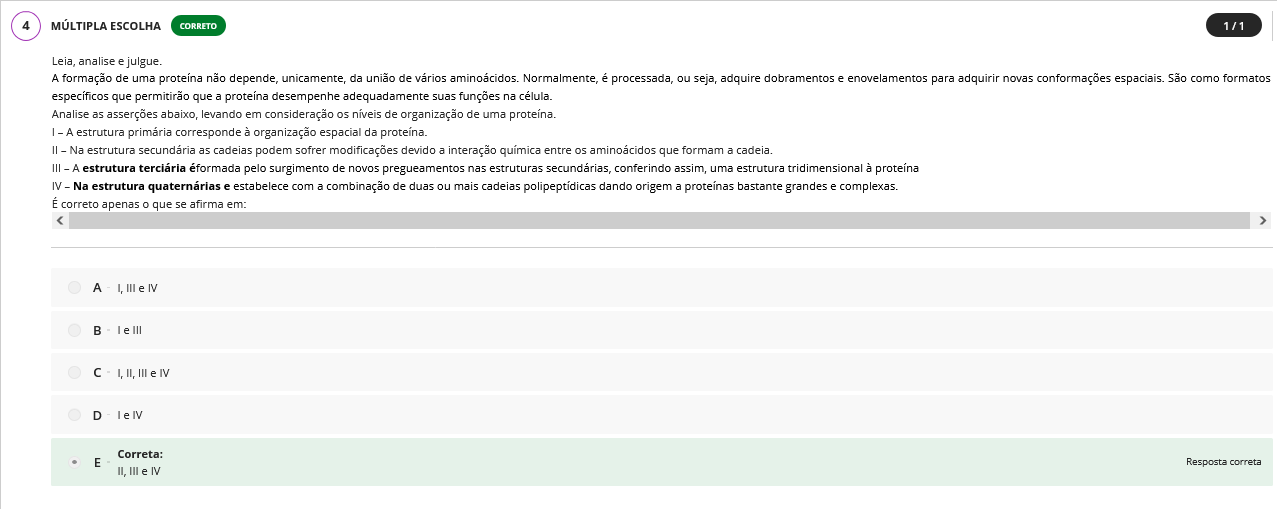Viewport: 1277px width, 509px height.
Task: Click the question number 4 circle
Action: click(26, 26)
